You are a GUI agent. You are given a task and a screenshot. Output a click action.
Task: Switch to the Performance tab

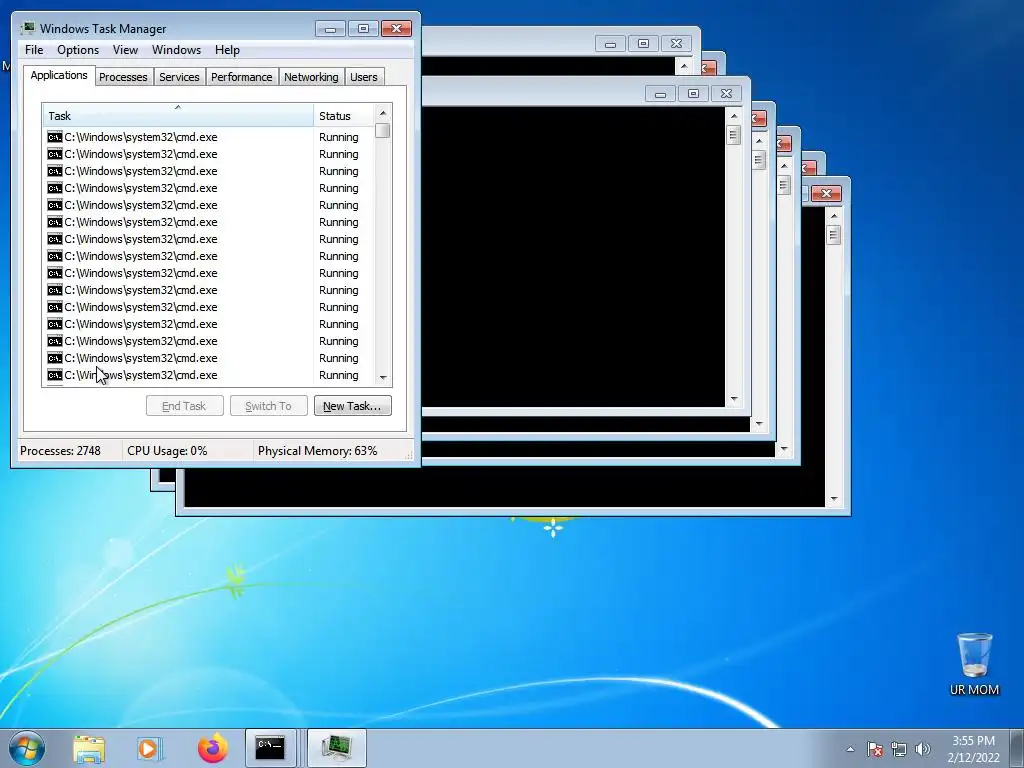pyautogui.click(x=241, y=76)
